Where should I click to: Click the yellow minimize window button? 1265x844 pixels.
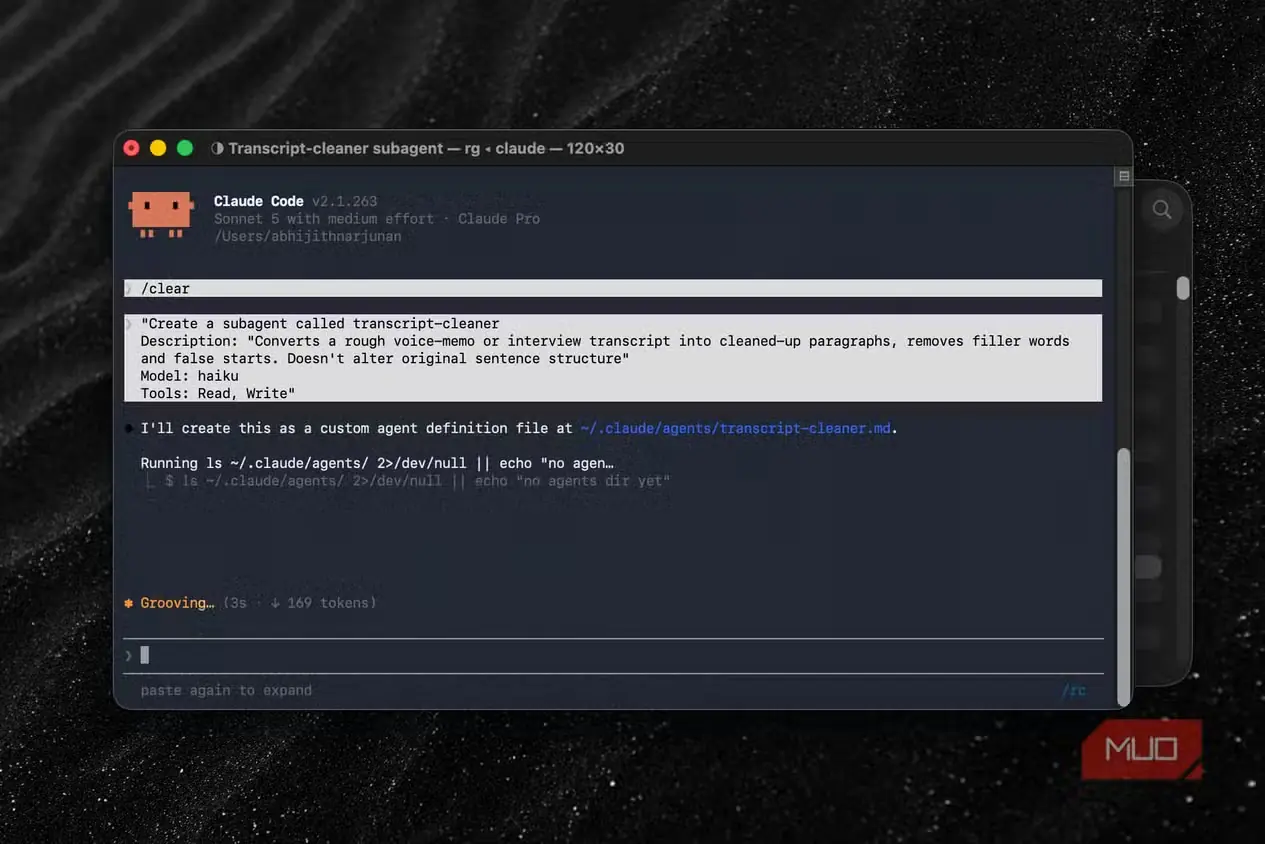(x=158, y=148)
